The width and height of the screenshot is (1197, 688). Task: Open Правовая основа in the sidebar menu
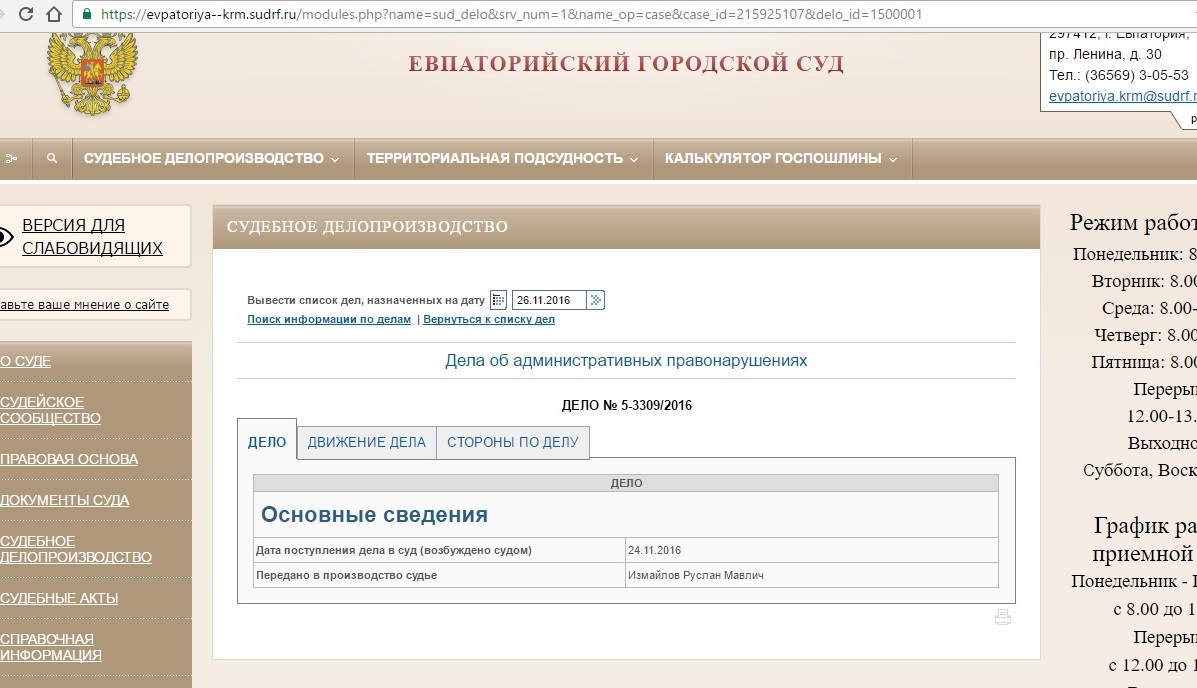click(69, 459)
